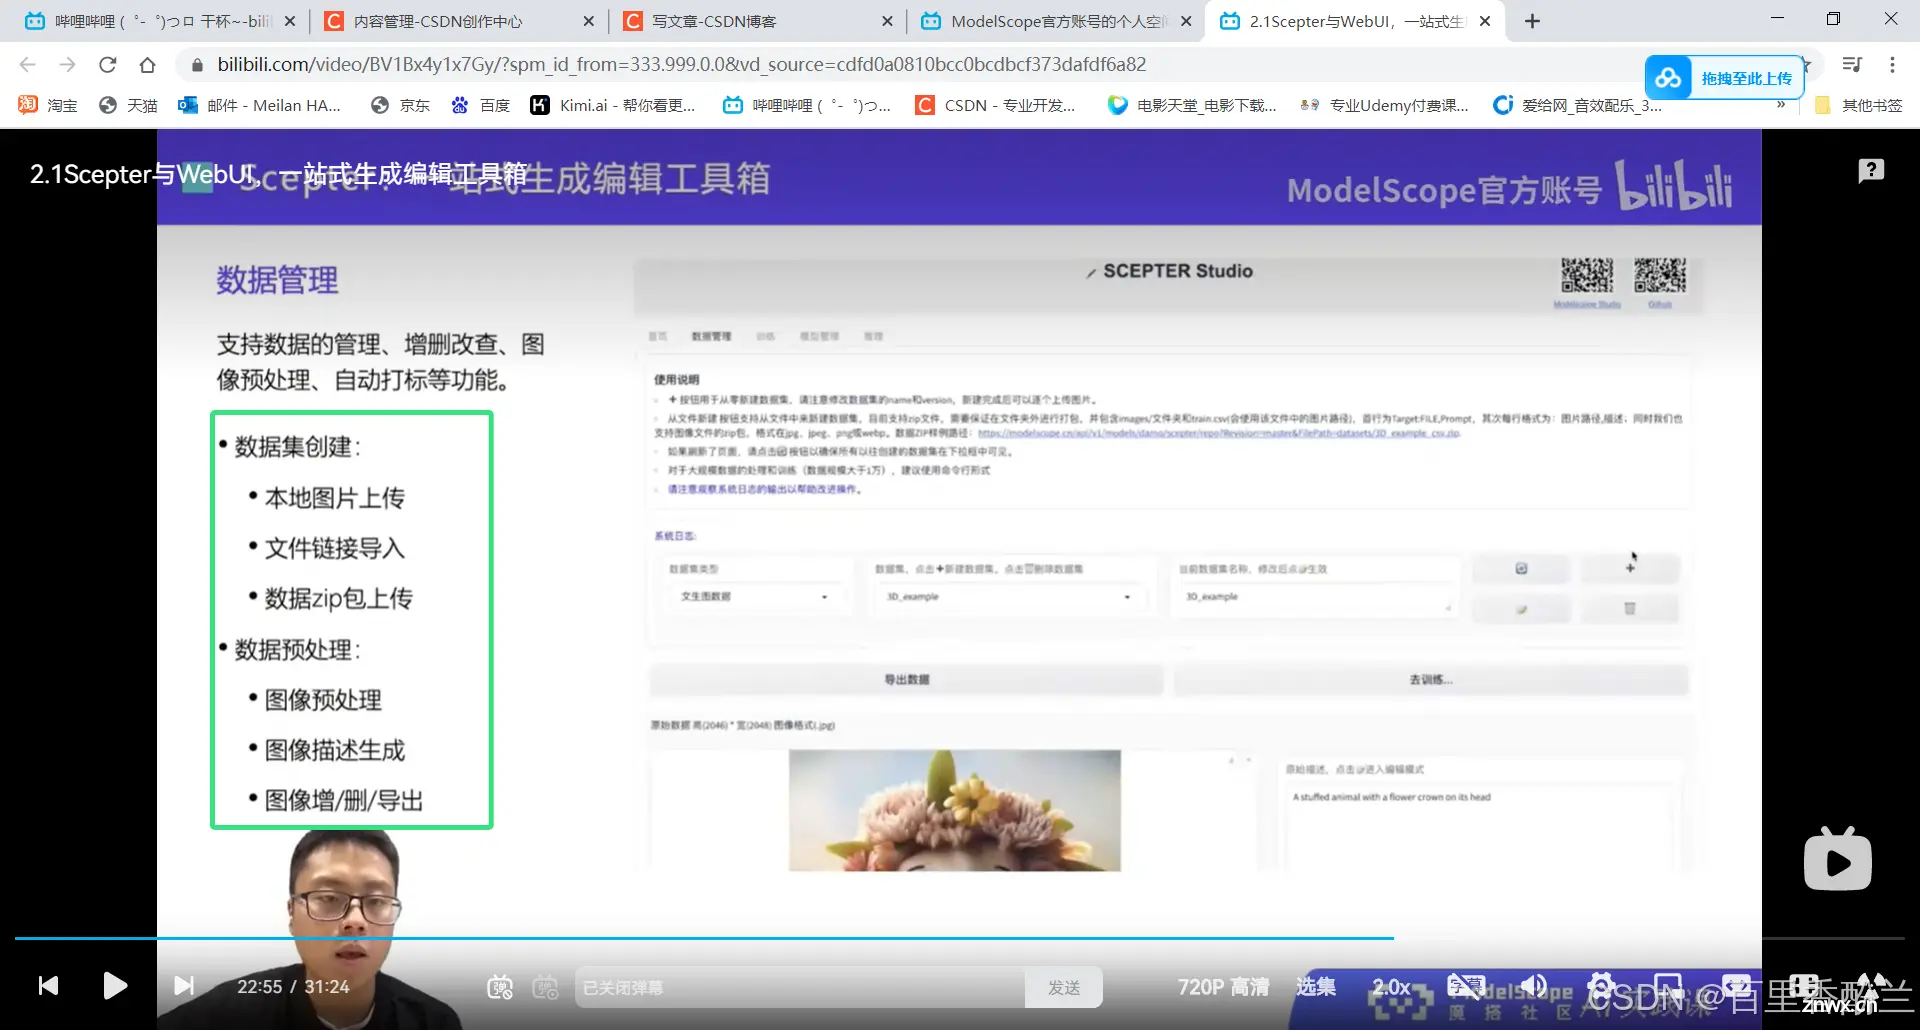Screen dimensions: 1920x1030
Task: Open danmaku settings icon
Action: click(545, 987)
